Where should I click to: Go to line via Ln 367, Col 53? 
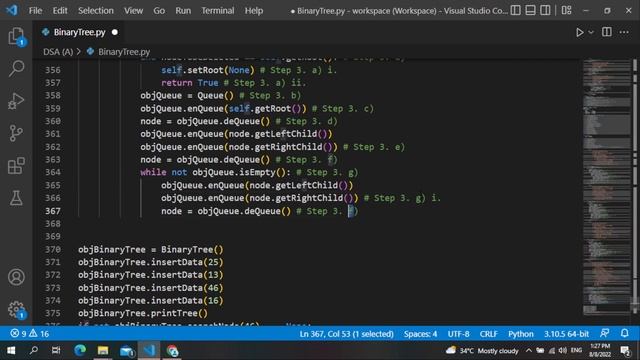[346, 334]
